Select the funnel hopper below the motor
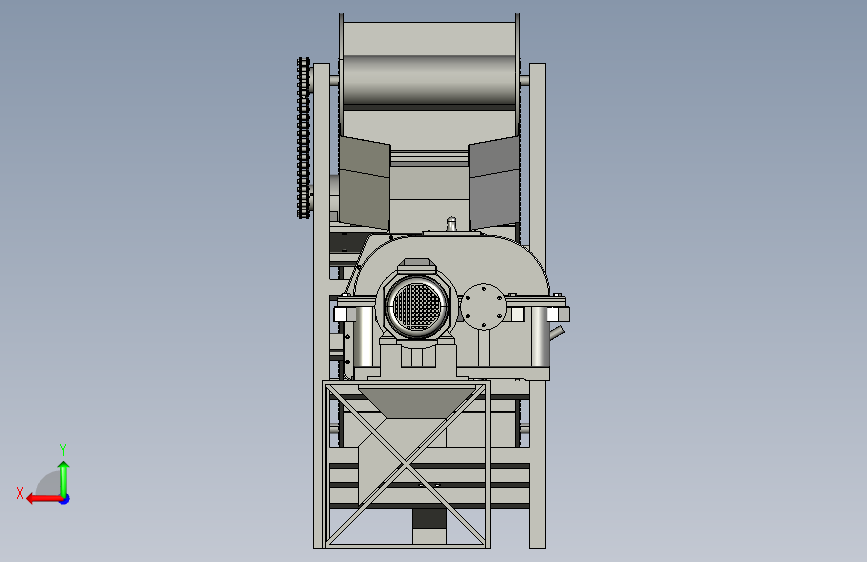Image resolution: width=867 pixels, height=562 pixels. pyautogui.click(x=416, y=401)
